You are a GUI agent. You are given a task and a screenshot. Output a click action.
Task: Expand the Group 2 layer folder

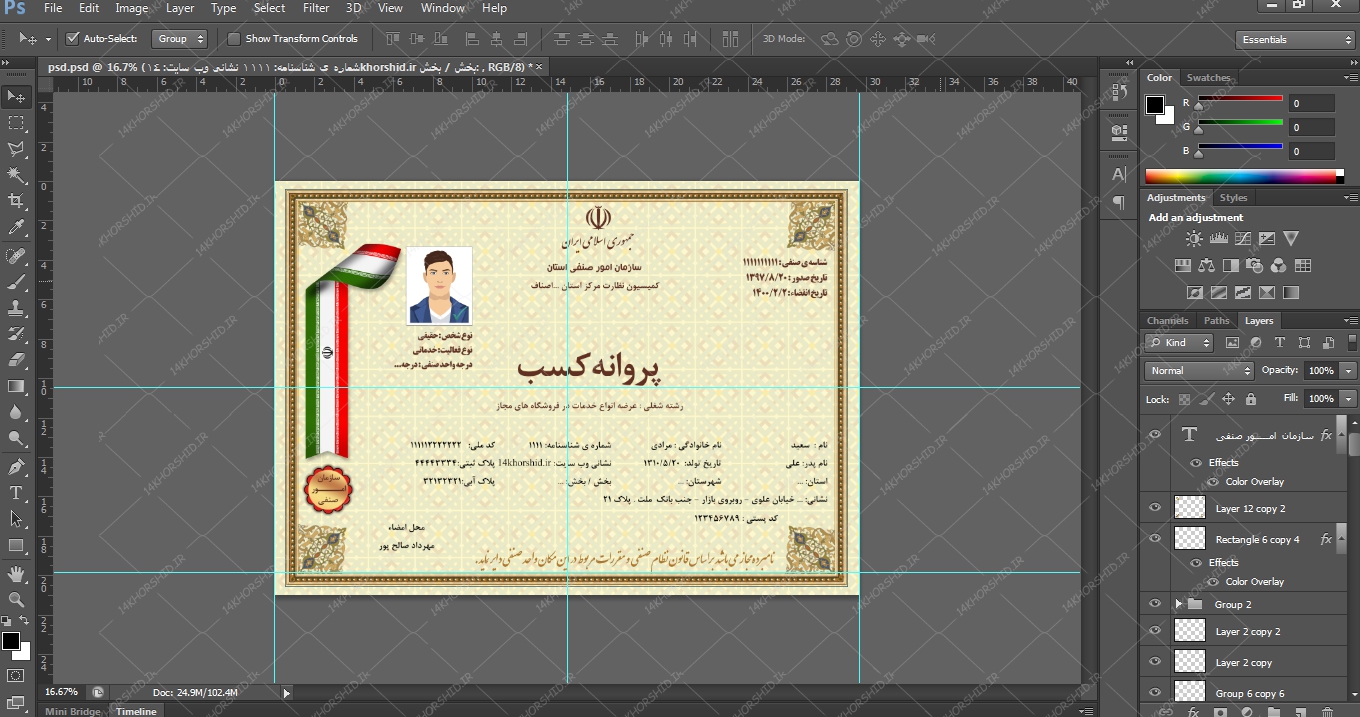pyautogui.click(x=1178, y=604)
